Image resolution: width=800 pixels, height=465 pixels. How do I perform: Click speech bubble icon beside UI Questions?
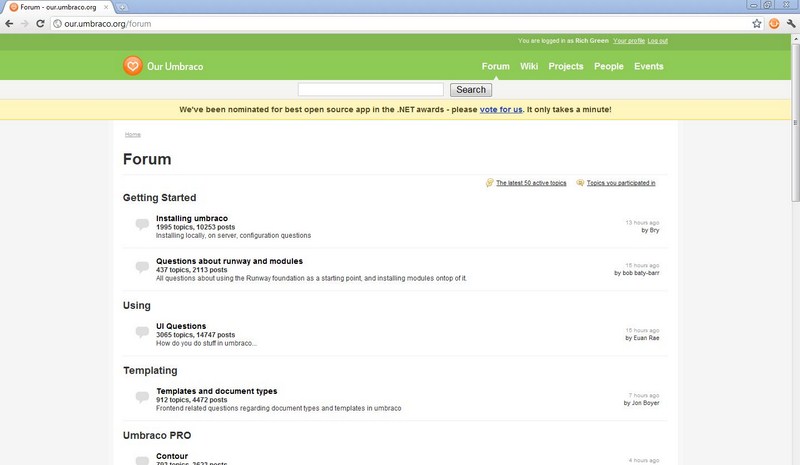[x=142, y=331]
